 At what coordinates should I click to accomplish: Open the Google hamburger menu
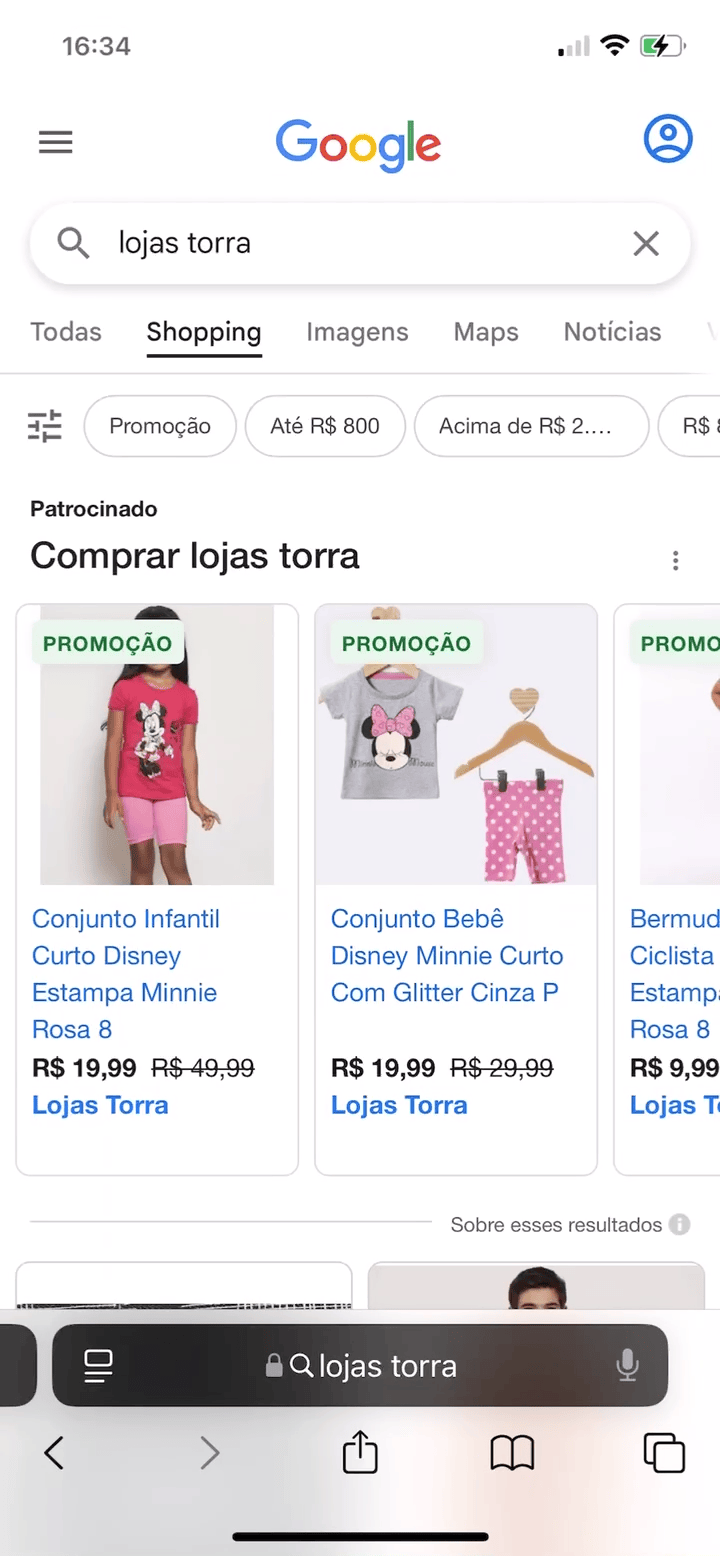click(x=56, y=143)
